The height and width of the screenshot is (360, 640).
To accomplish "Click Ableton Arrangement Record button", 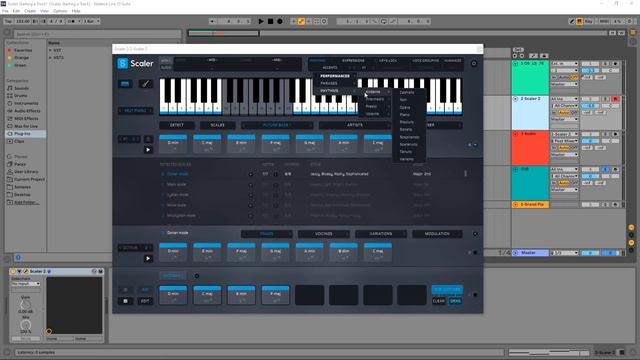I will pyautogui.click(x=280, y=21).
